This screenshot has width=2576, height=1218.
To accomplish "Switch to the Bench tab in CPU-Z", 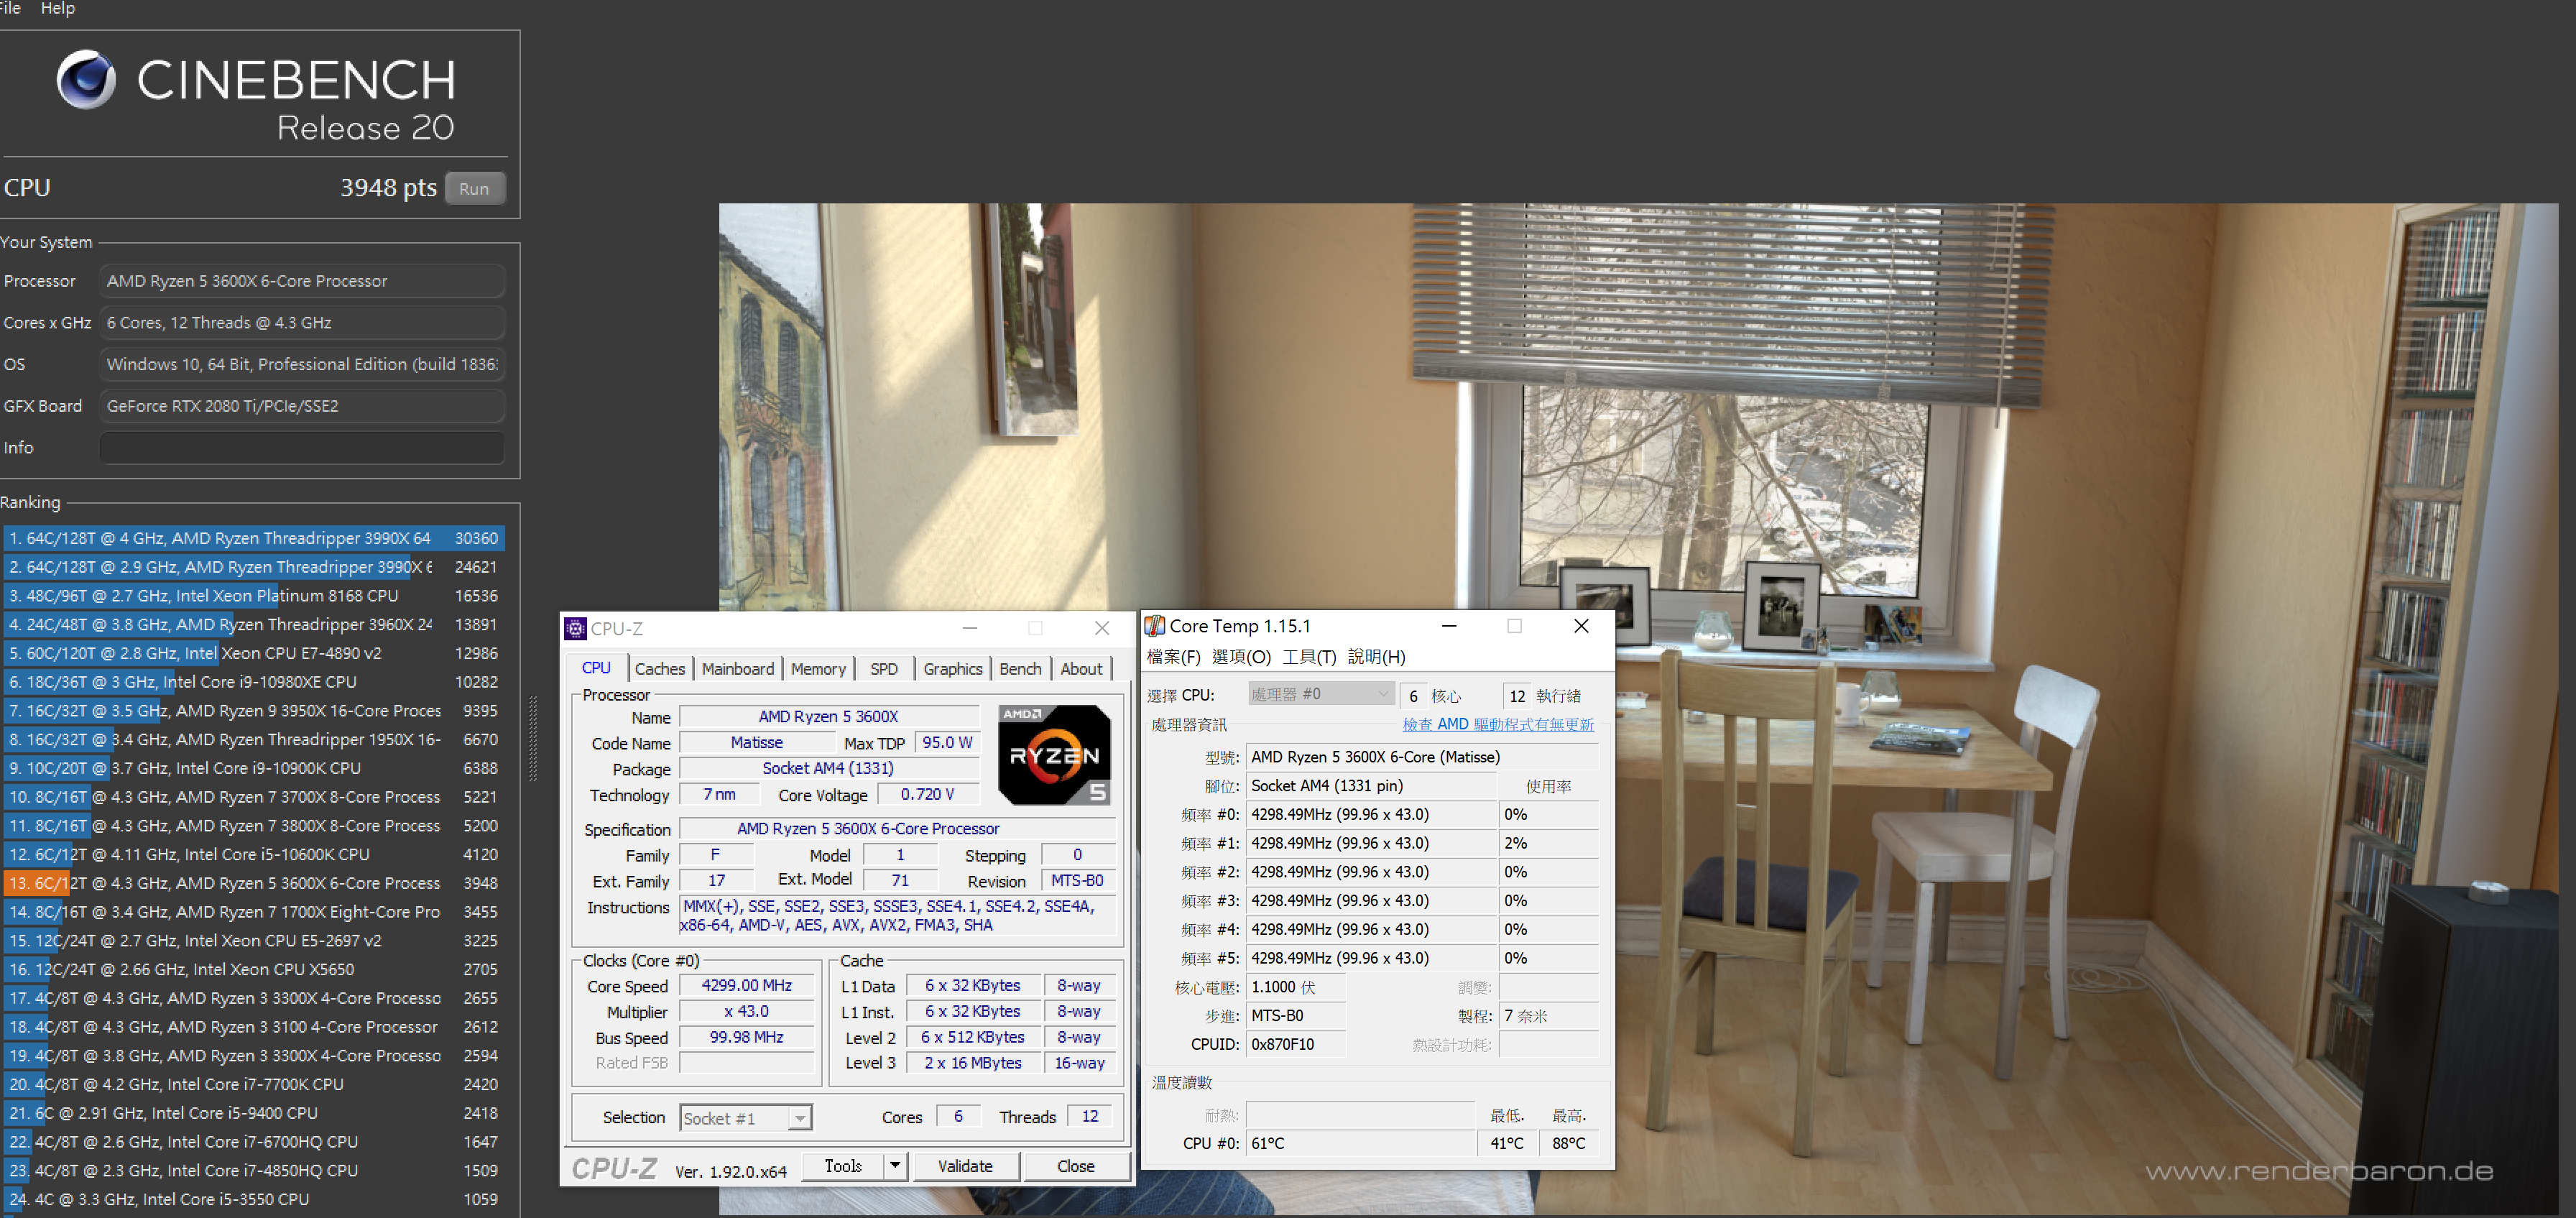I will pos(1020,669).
